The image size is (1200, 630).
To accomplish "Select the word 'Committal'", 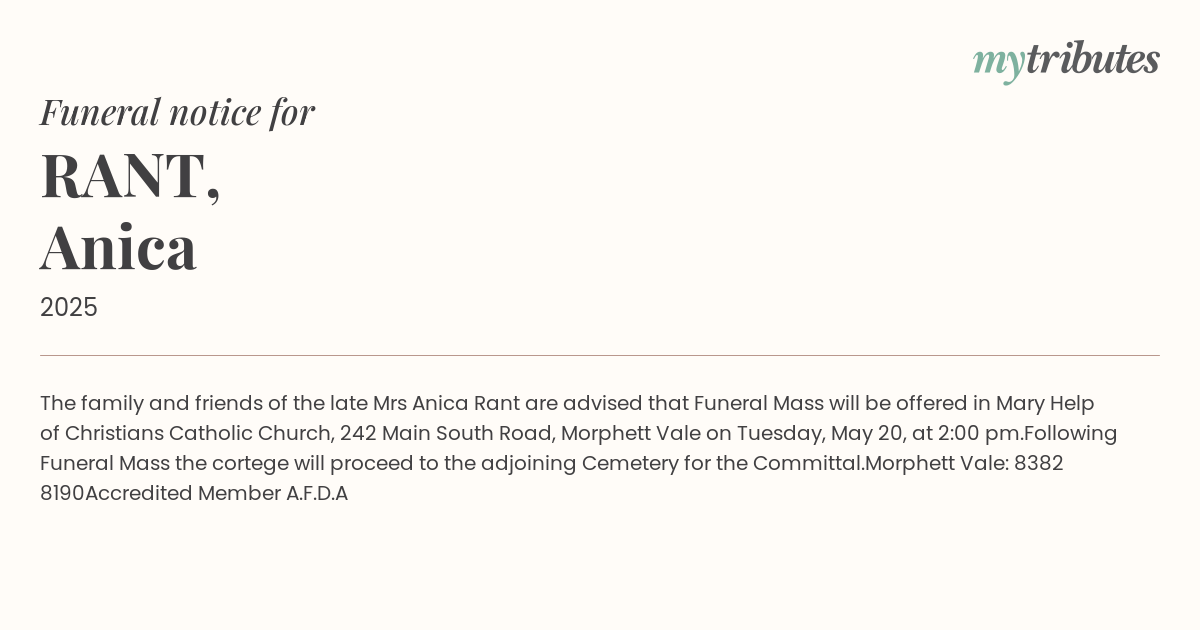I will [x=808, y=463].
